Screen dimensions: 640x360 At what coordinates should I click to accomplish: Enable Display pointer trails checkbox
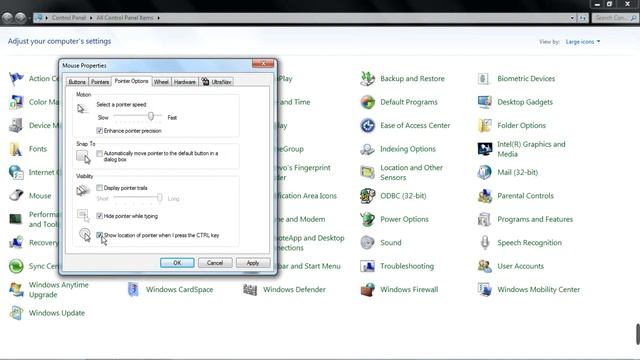[99, 188]
